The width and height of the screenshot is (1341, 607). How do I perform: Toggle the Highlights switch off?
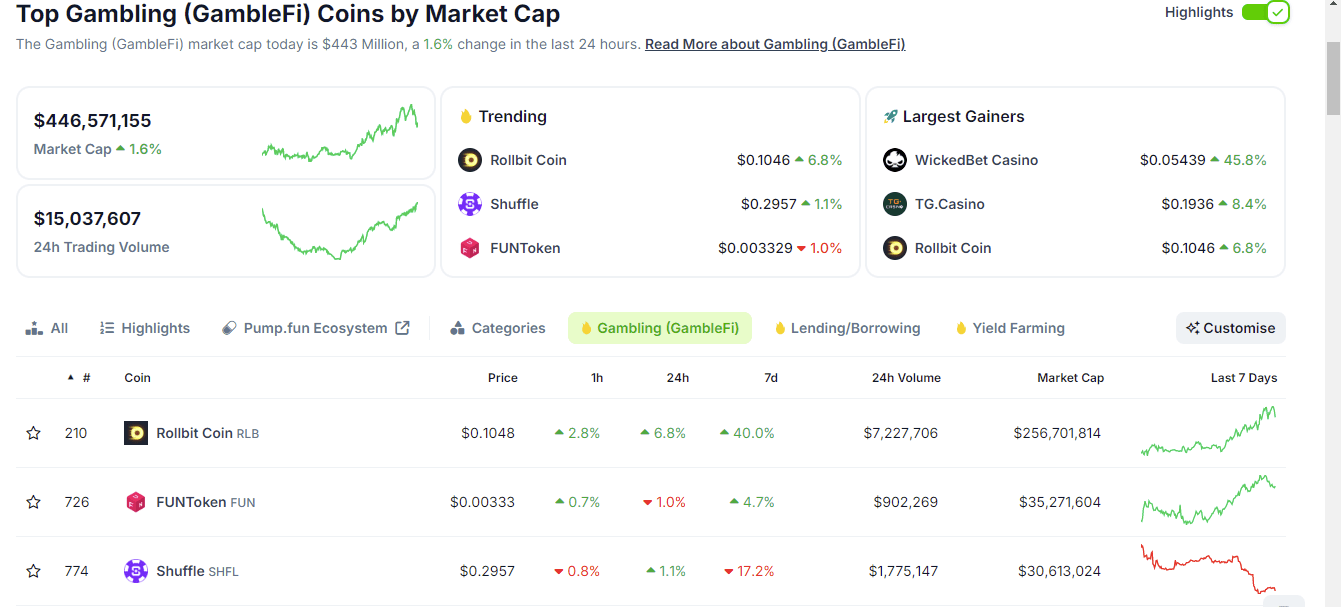[x=1265, y=12]
